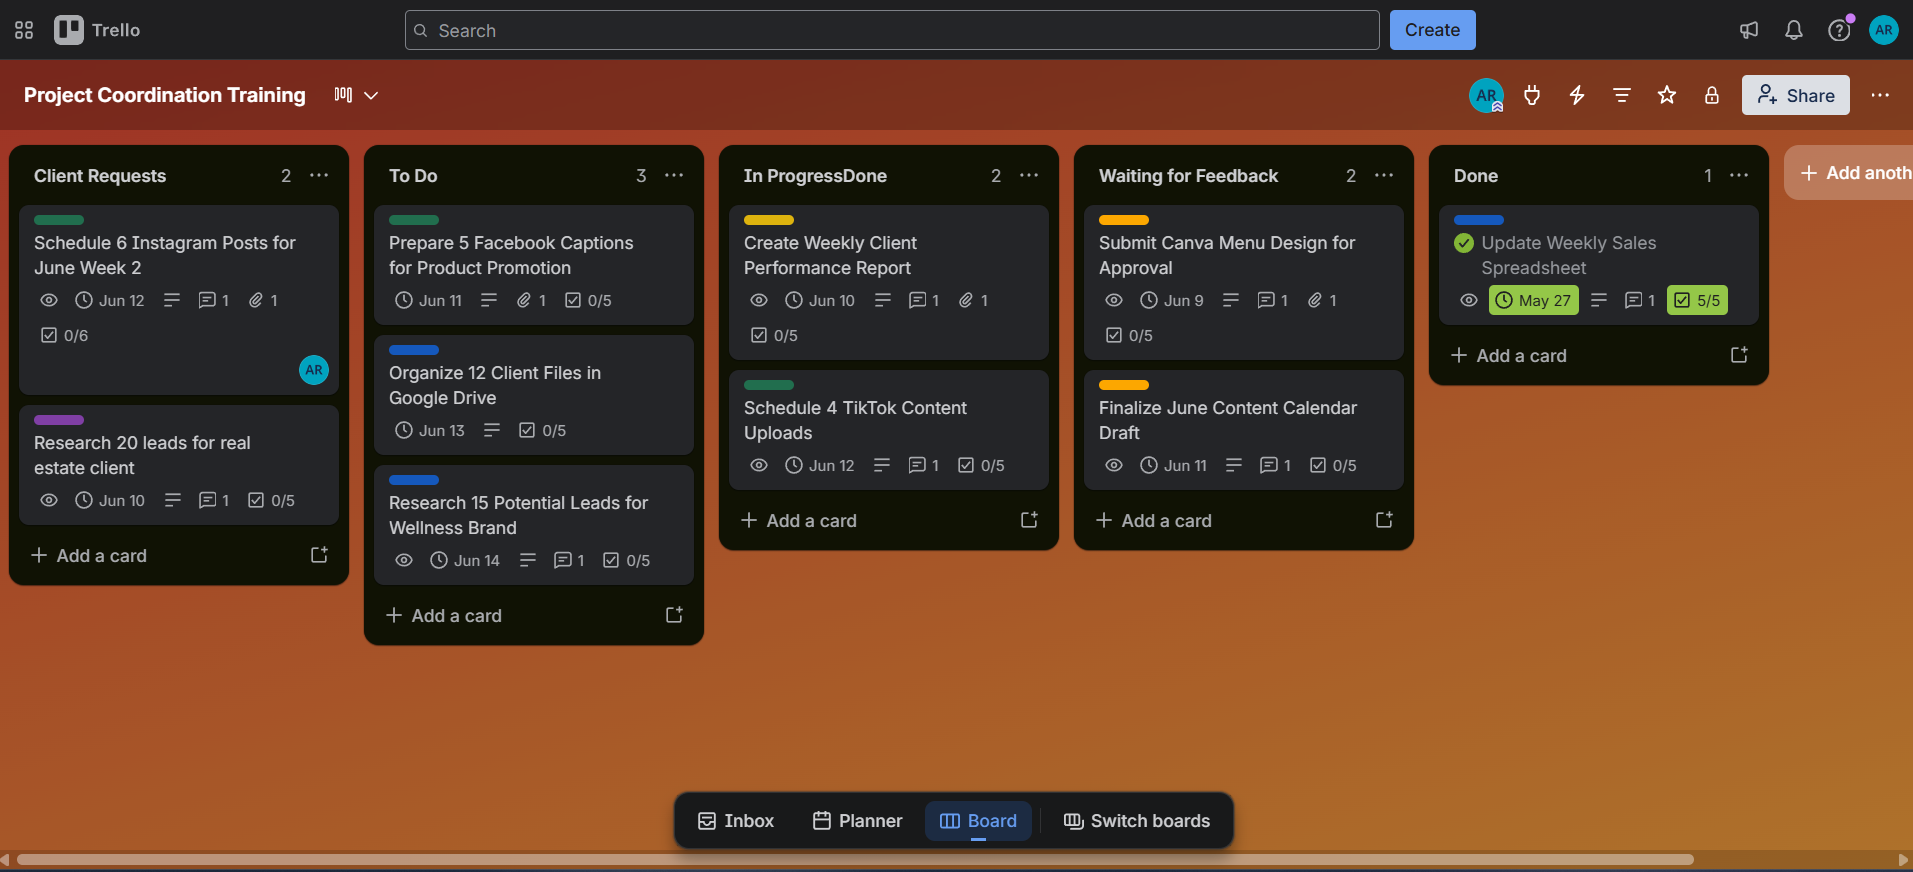The height and width of the screenshot is (872, 1913).
Task: Click the board member AR avatar
Action: [x=1487, y=95]
